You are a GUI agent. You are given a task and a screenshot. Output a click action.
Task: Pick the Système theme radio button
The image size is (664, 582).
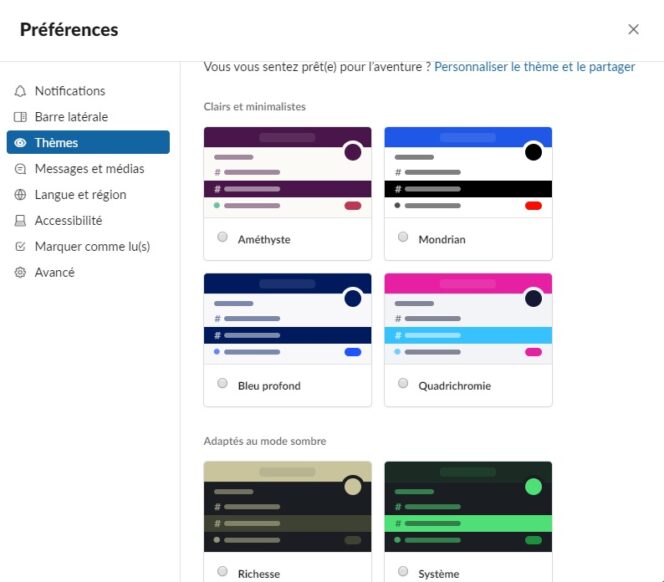coord(403,571)
